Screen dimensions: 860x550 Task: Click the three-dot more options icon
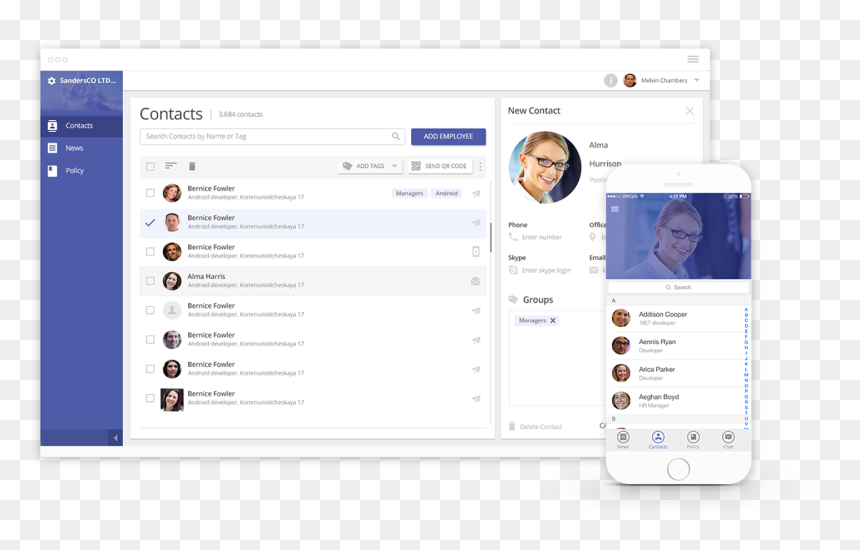[x=480, y=166]
